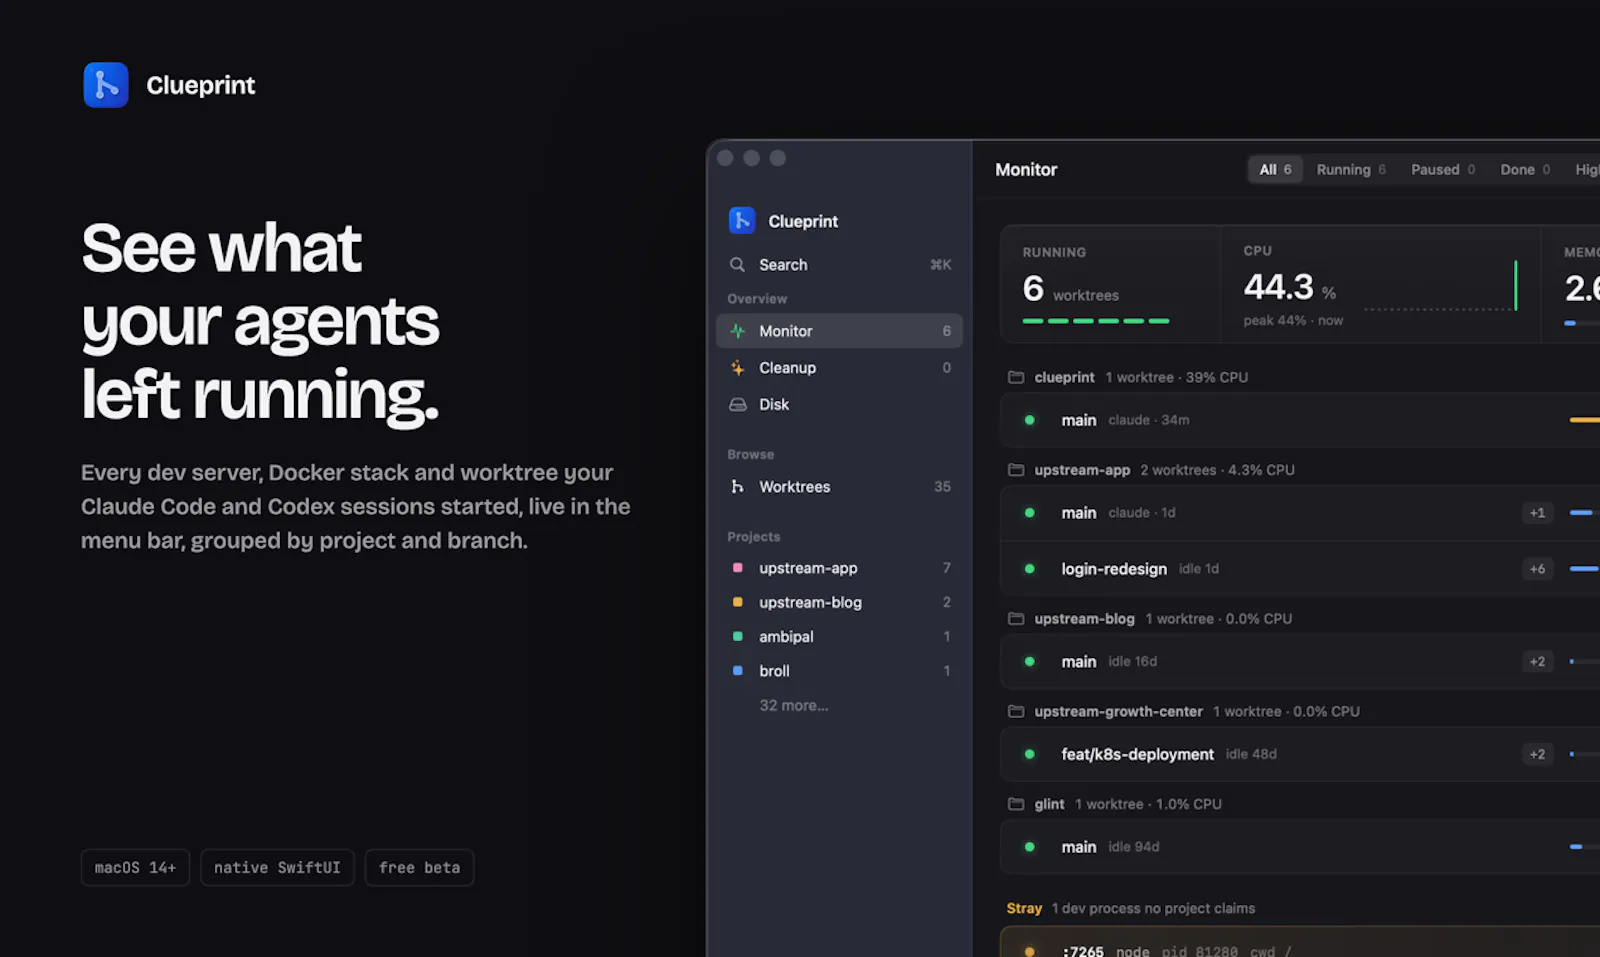The image size is (1600, 957).
Task: Click the folder icon next to upstream-growth-center group
Action: 1016,711
